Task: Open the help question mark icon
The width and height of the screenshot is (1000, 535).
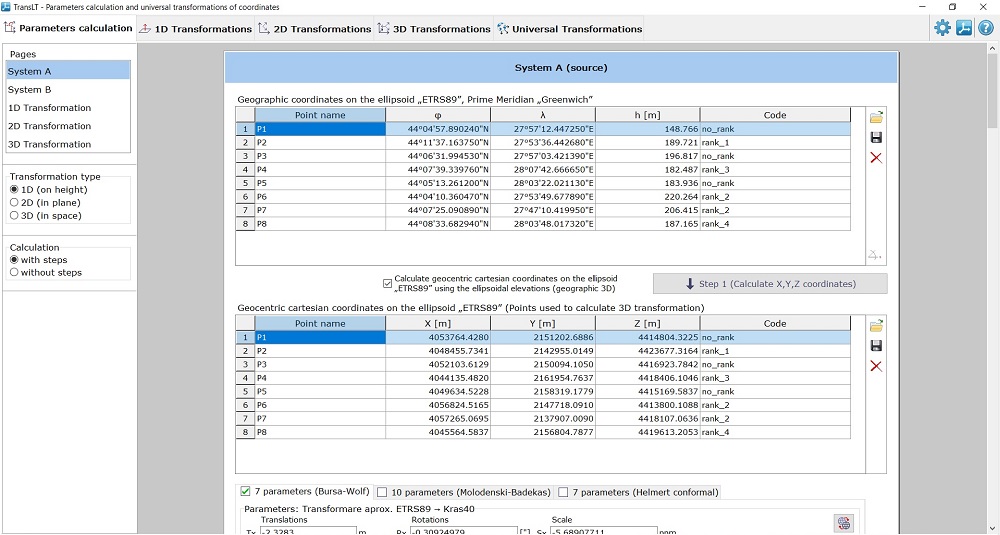Action: pyautogui.click(x=985, y=28)
